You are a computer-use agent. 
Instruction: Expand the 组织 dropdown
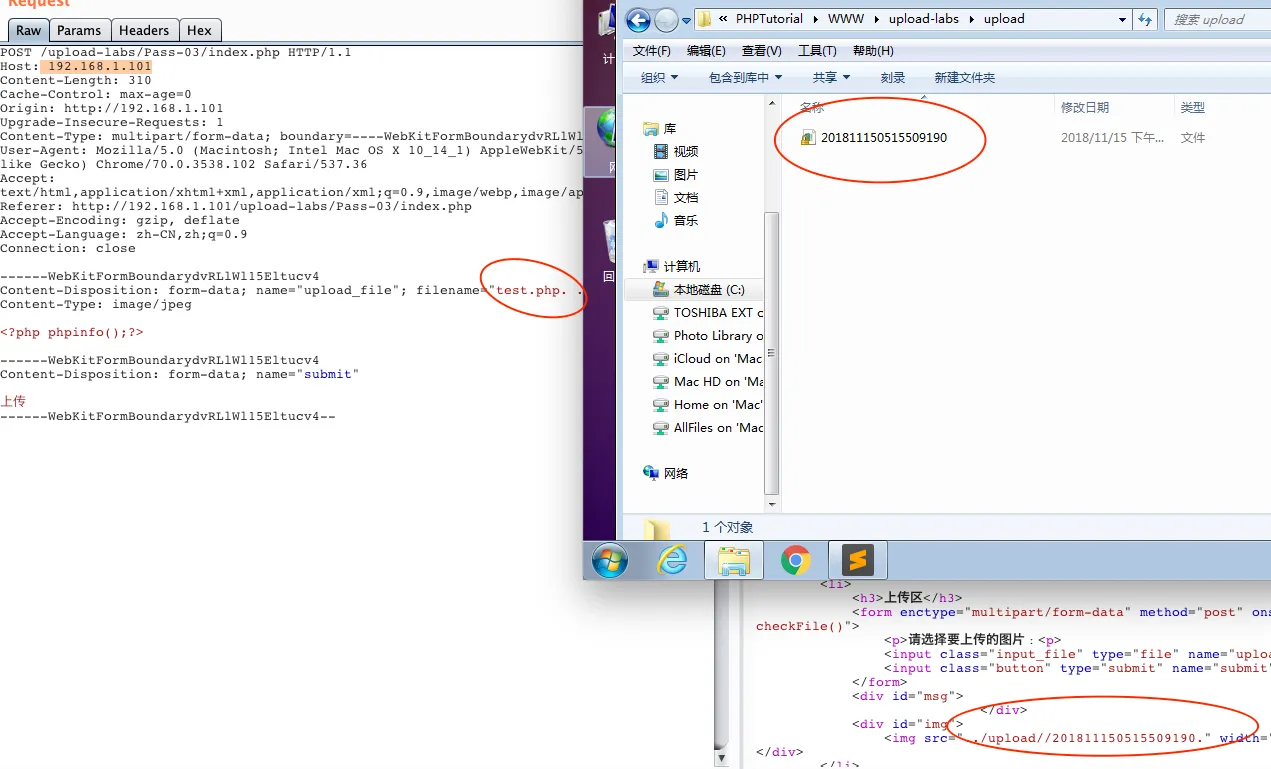pyautogui.click(x=659, y=78)
